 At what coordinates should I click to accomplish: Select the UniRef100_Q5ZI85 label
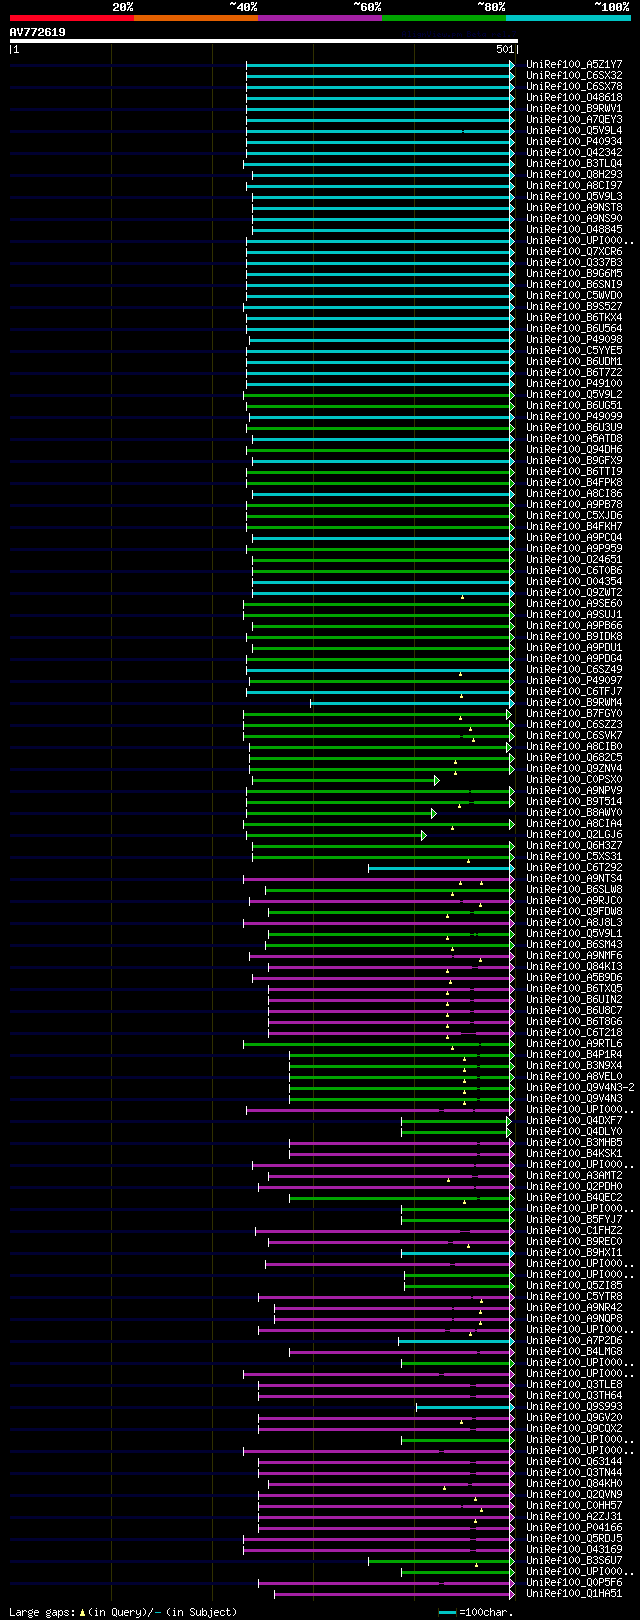pyautogui.click(x=574, y=1286)
